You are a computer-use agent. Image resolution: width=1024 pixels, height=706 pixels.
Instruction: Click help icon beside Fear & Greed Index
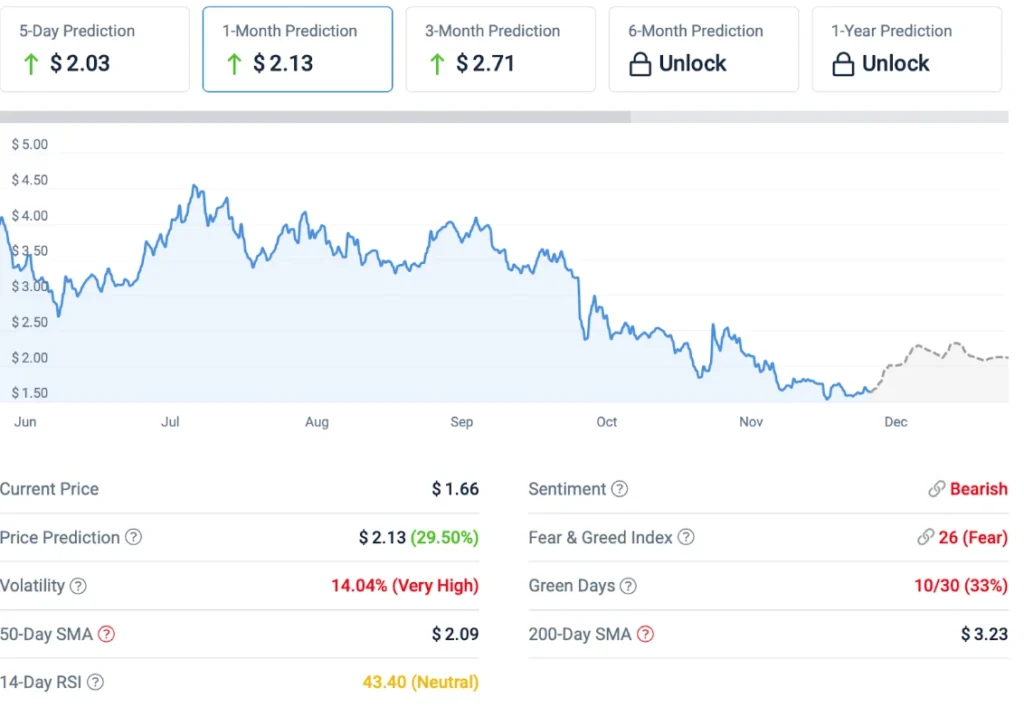click(686, 537)
